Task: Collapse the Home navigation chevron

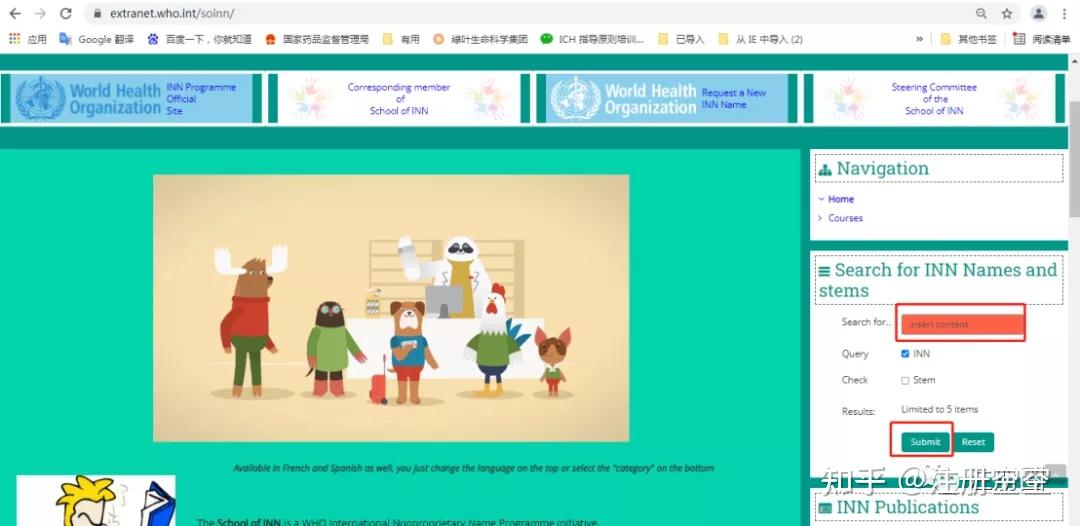Action: [821, 199]
